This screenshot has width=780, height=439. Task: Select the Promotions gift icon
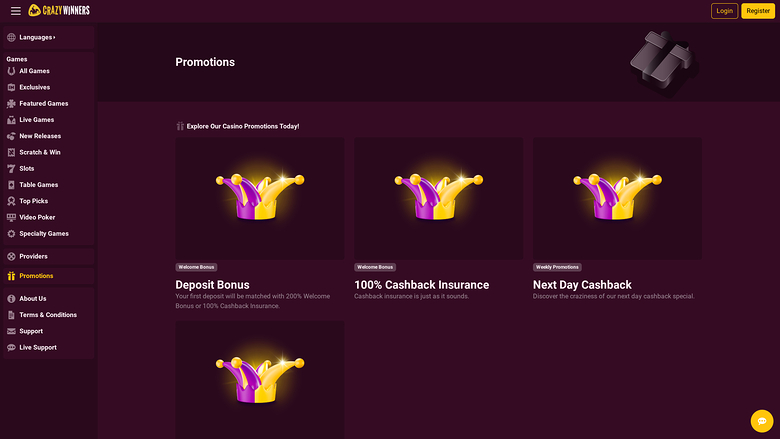click(11, 276)
